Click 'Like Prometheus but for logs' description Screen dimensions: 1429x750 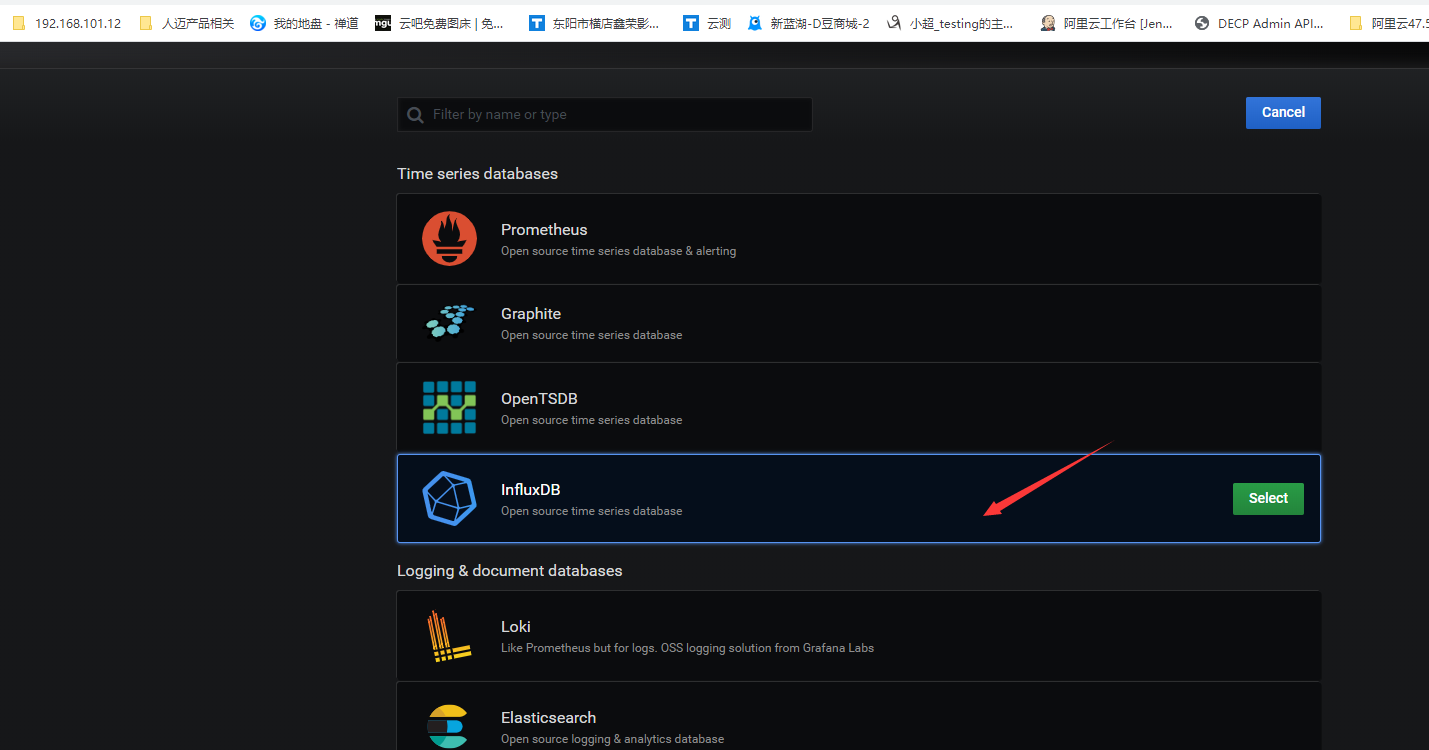tap(687, 648)
